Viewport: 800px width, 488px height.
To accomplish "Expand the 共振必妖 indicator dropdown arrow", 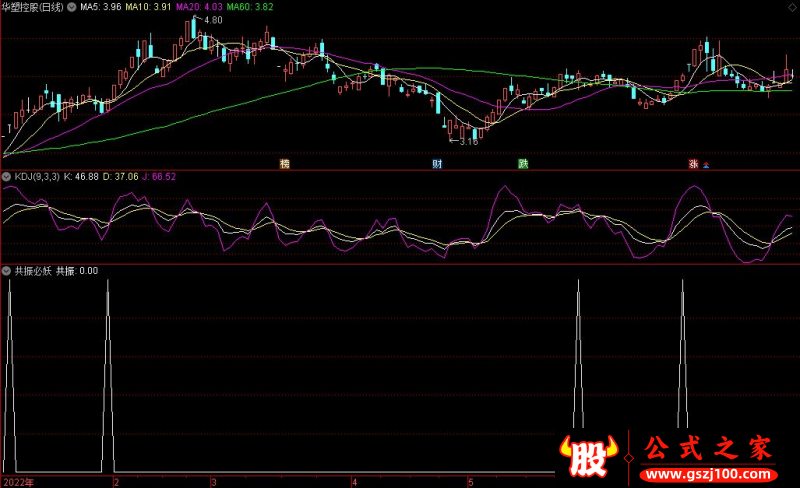I will click(x=7, y=271).
